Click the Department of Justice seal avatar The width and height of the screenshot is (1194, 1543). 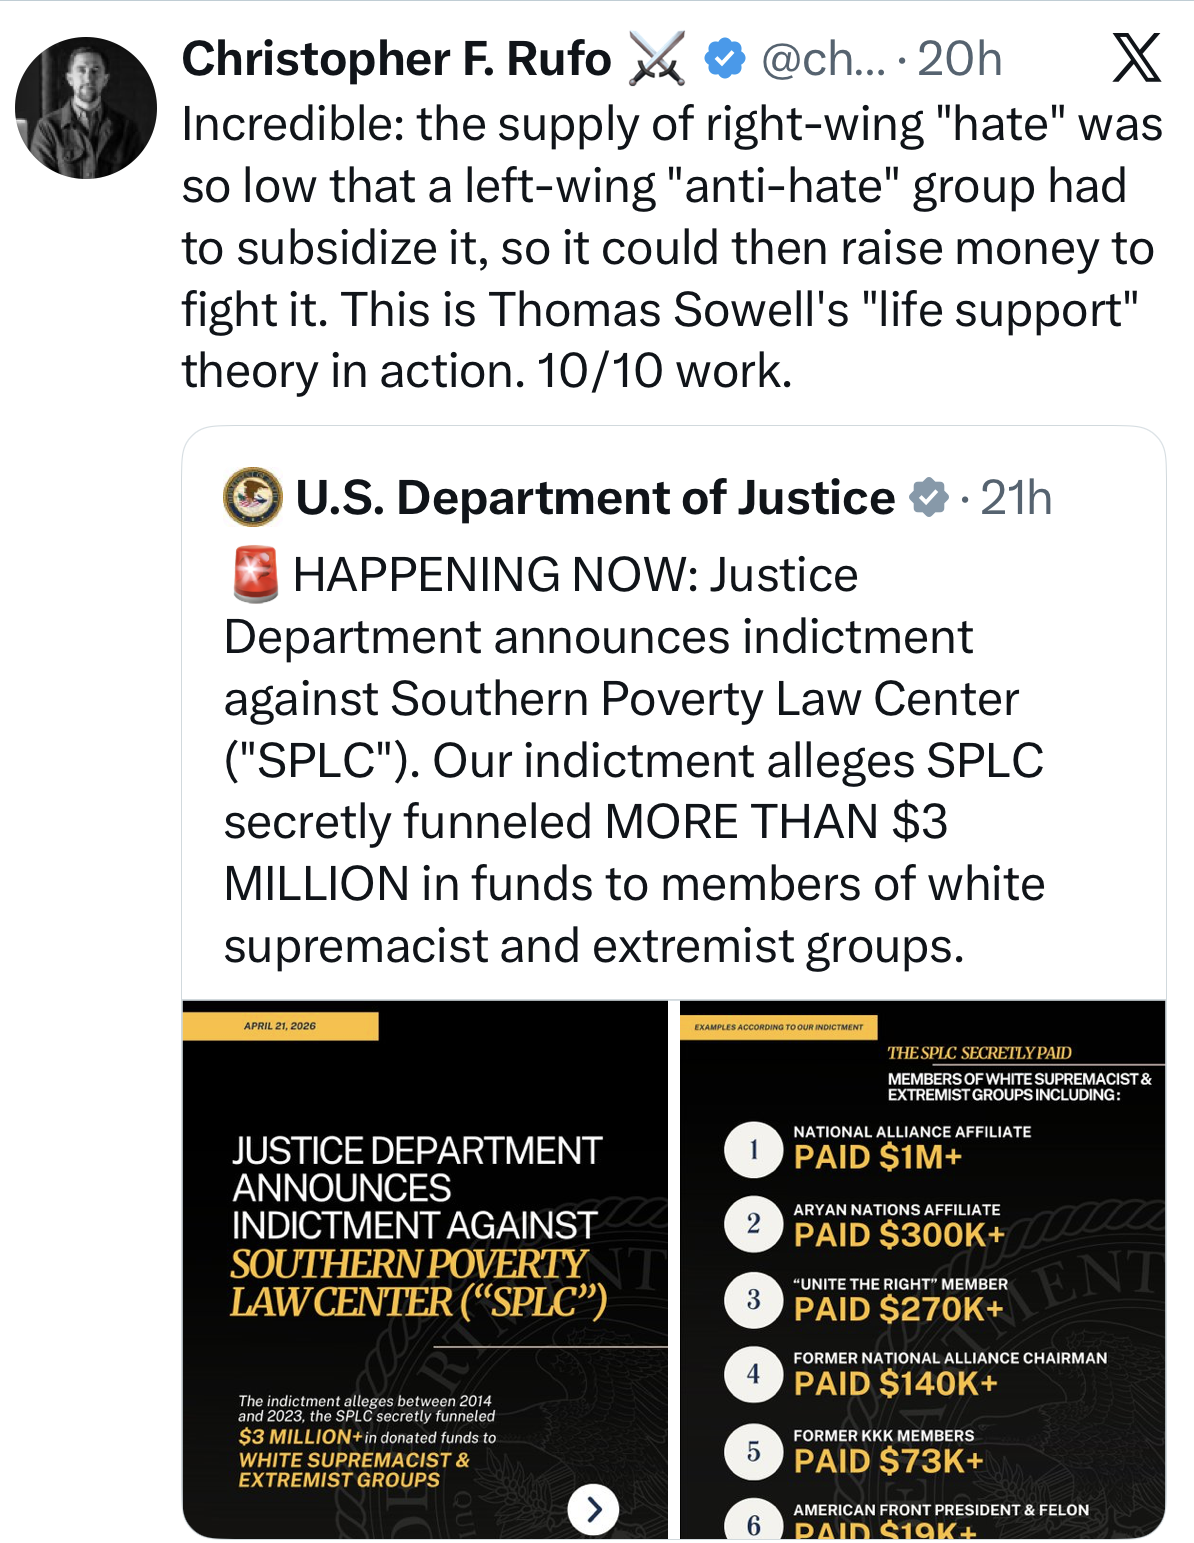pyautogui.click(x=252, y=497)
